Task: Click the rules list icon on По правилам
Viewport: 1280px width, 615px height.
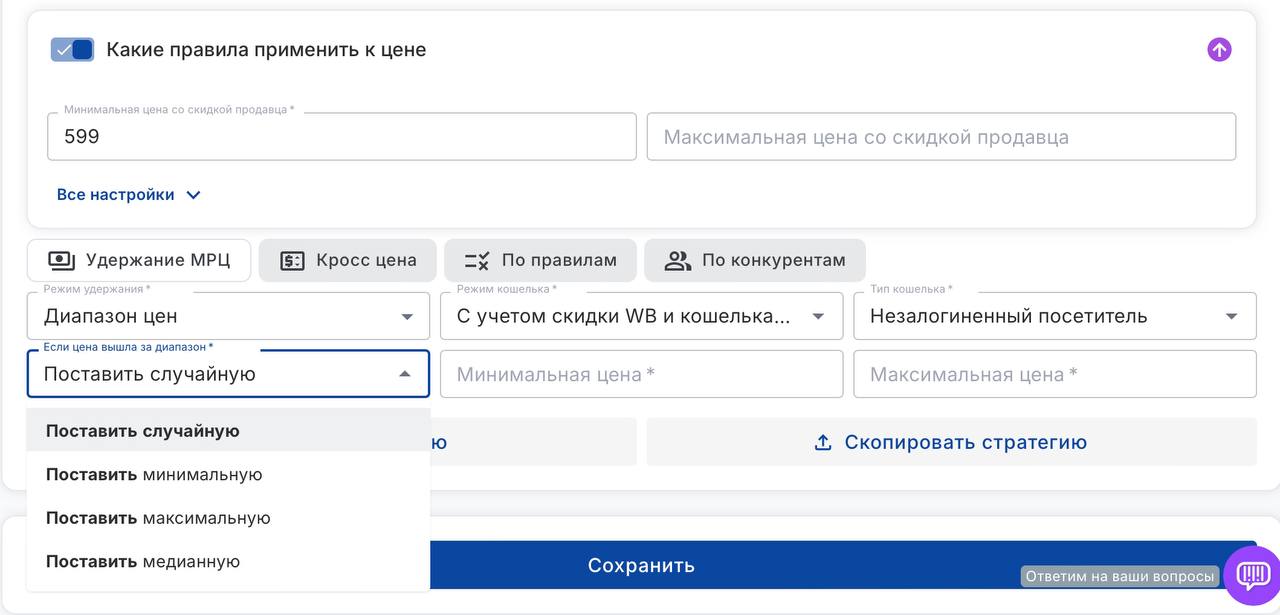Action: pyautogui.click(x=477, y=261)
